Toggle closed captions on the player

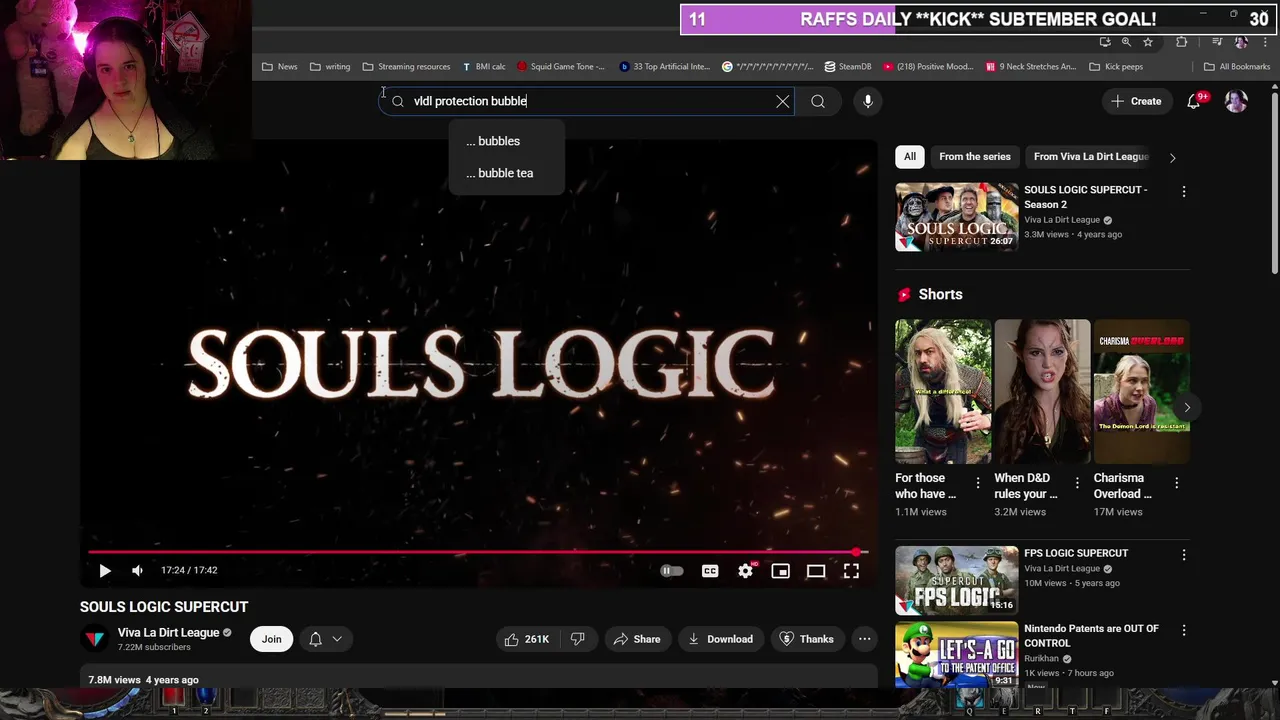click(x=710, y=571)
